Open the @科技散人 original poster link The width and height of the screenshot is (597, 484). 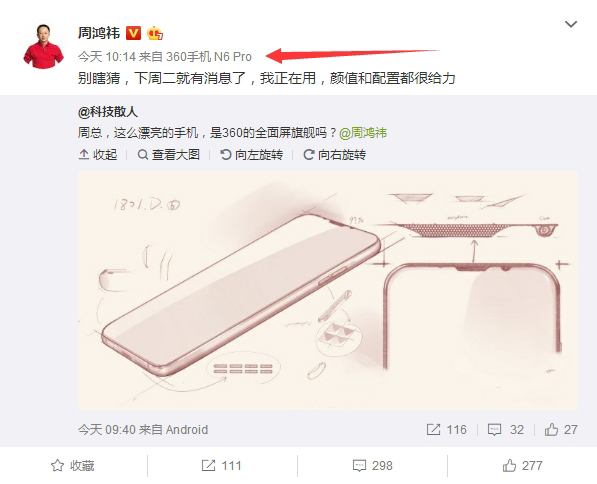tap(108, 112)
